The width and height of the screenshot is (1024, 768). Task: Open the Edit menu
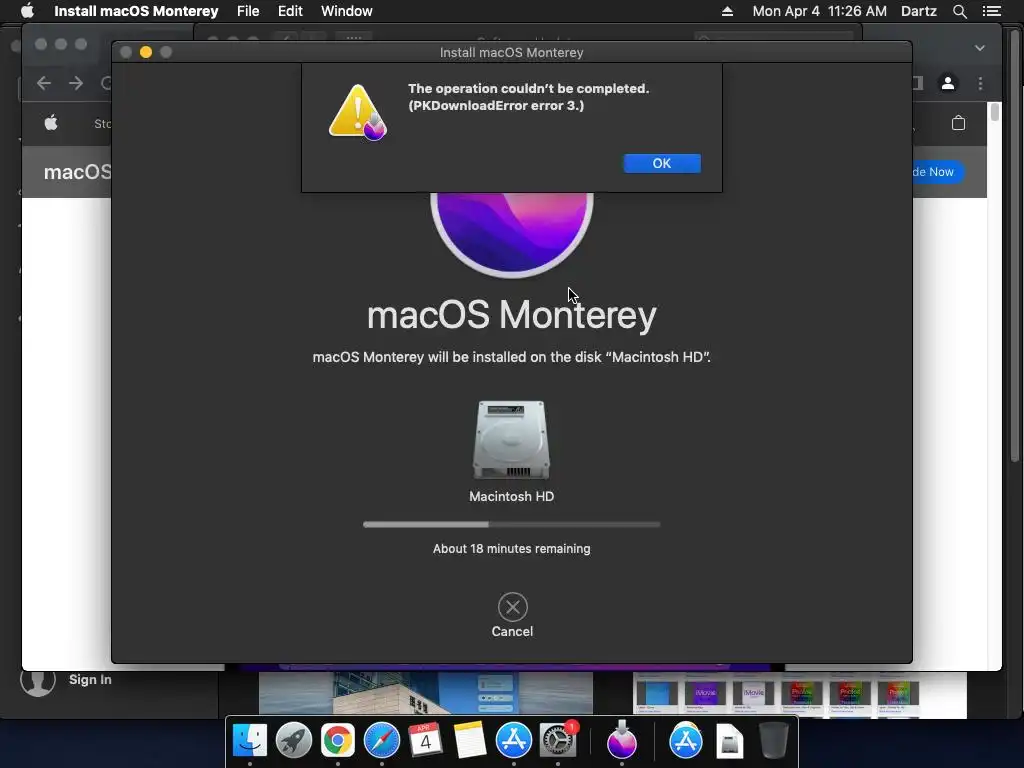(x=290, y=11)
